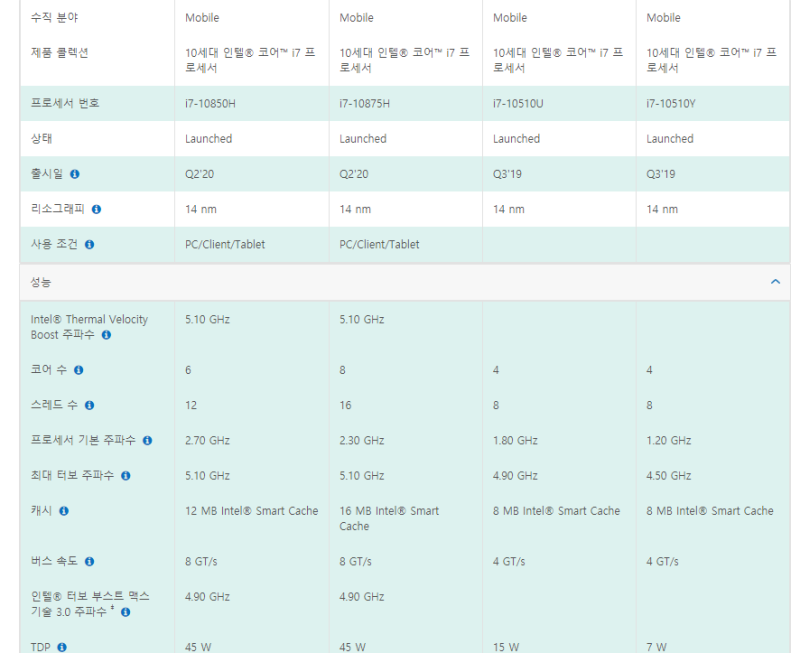Select processor number i7-10510U
Screen dimensions: 800x653
tap(518, 104)
